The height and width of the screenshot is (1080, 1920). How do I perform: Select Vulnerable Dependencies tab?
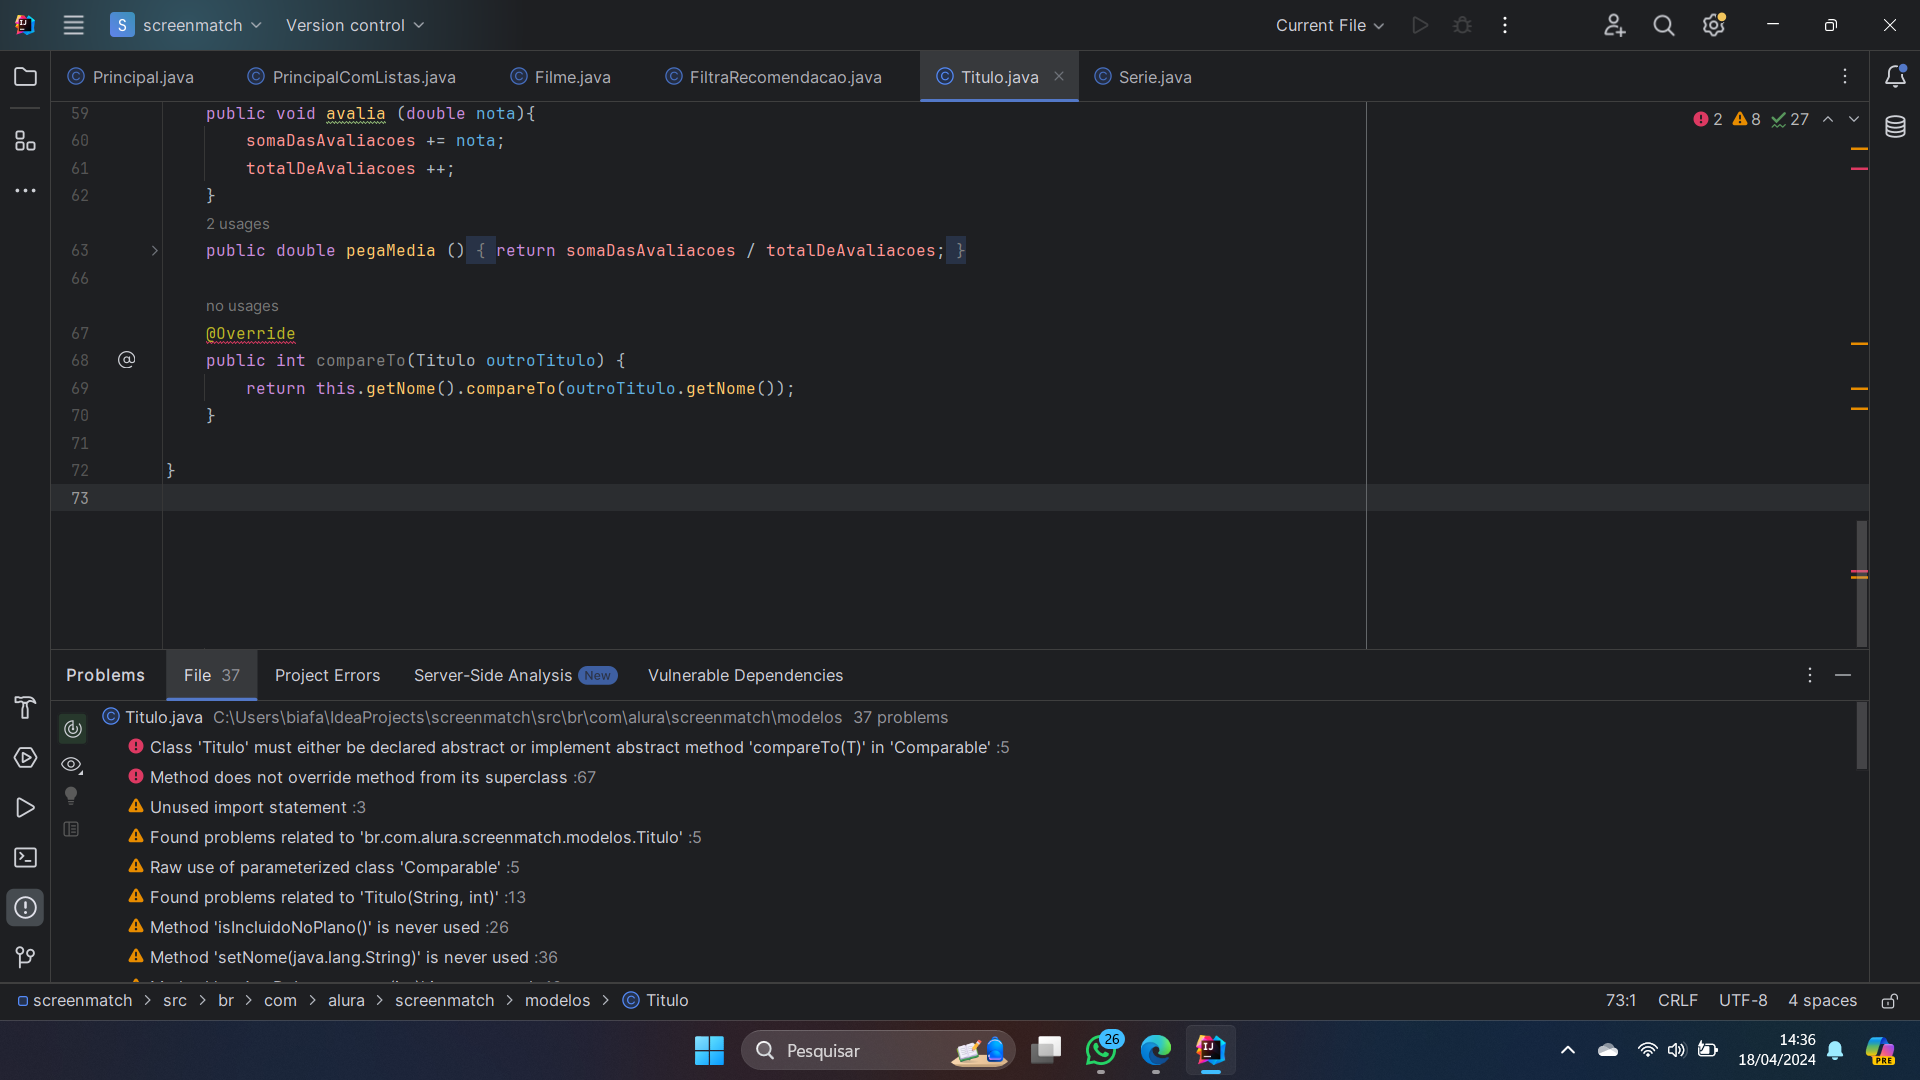click(745, 675)
